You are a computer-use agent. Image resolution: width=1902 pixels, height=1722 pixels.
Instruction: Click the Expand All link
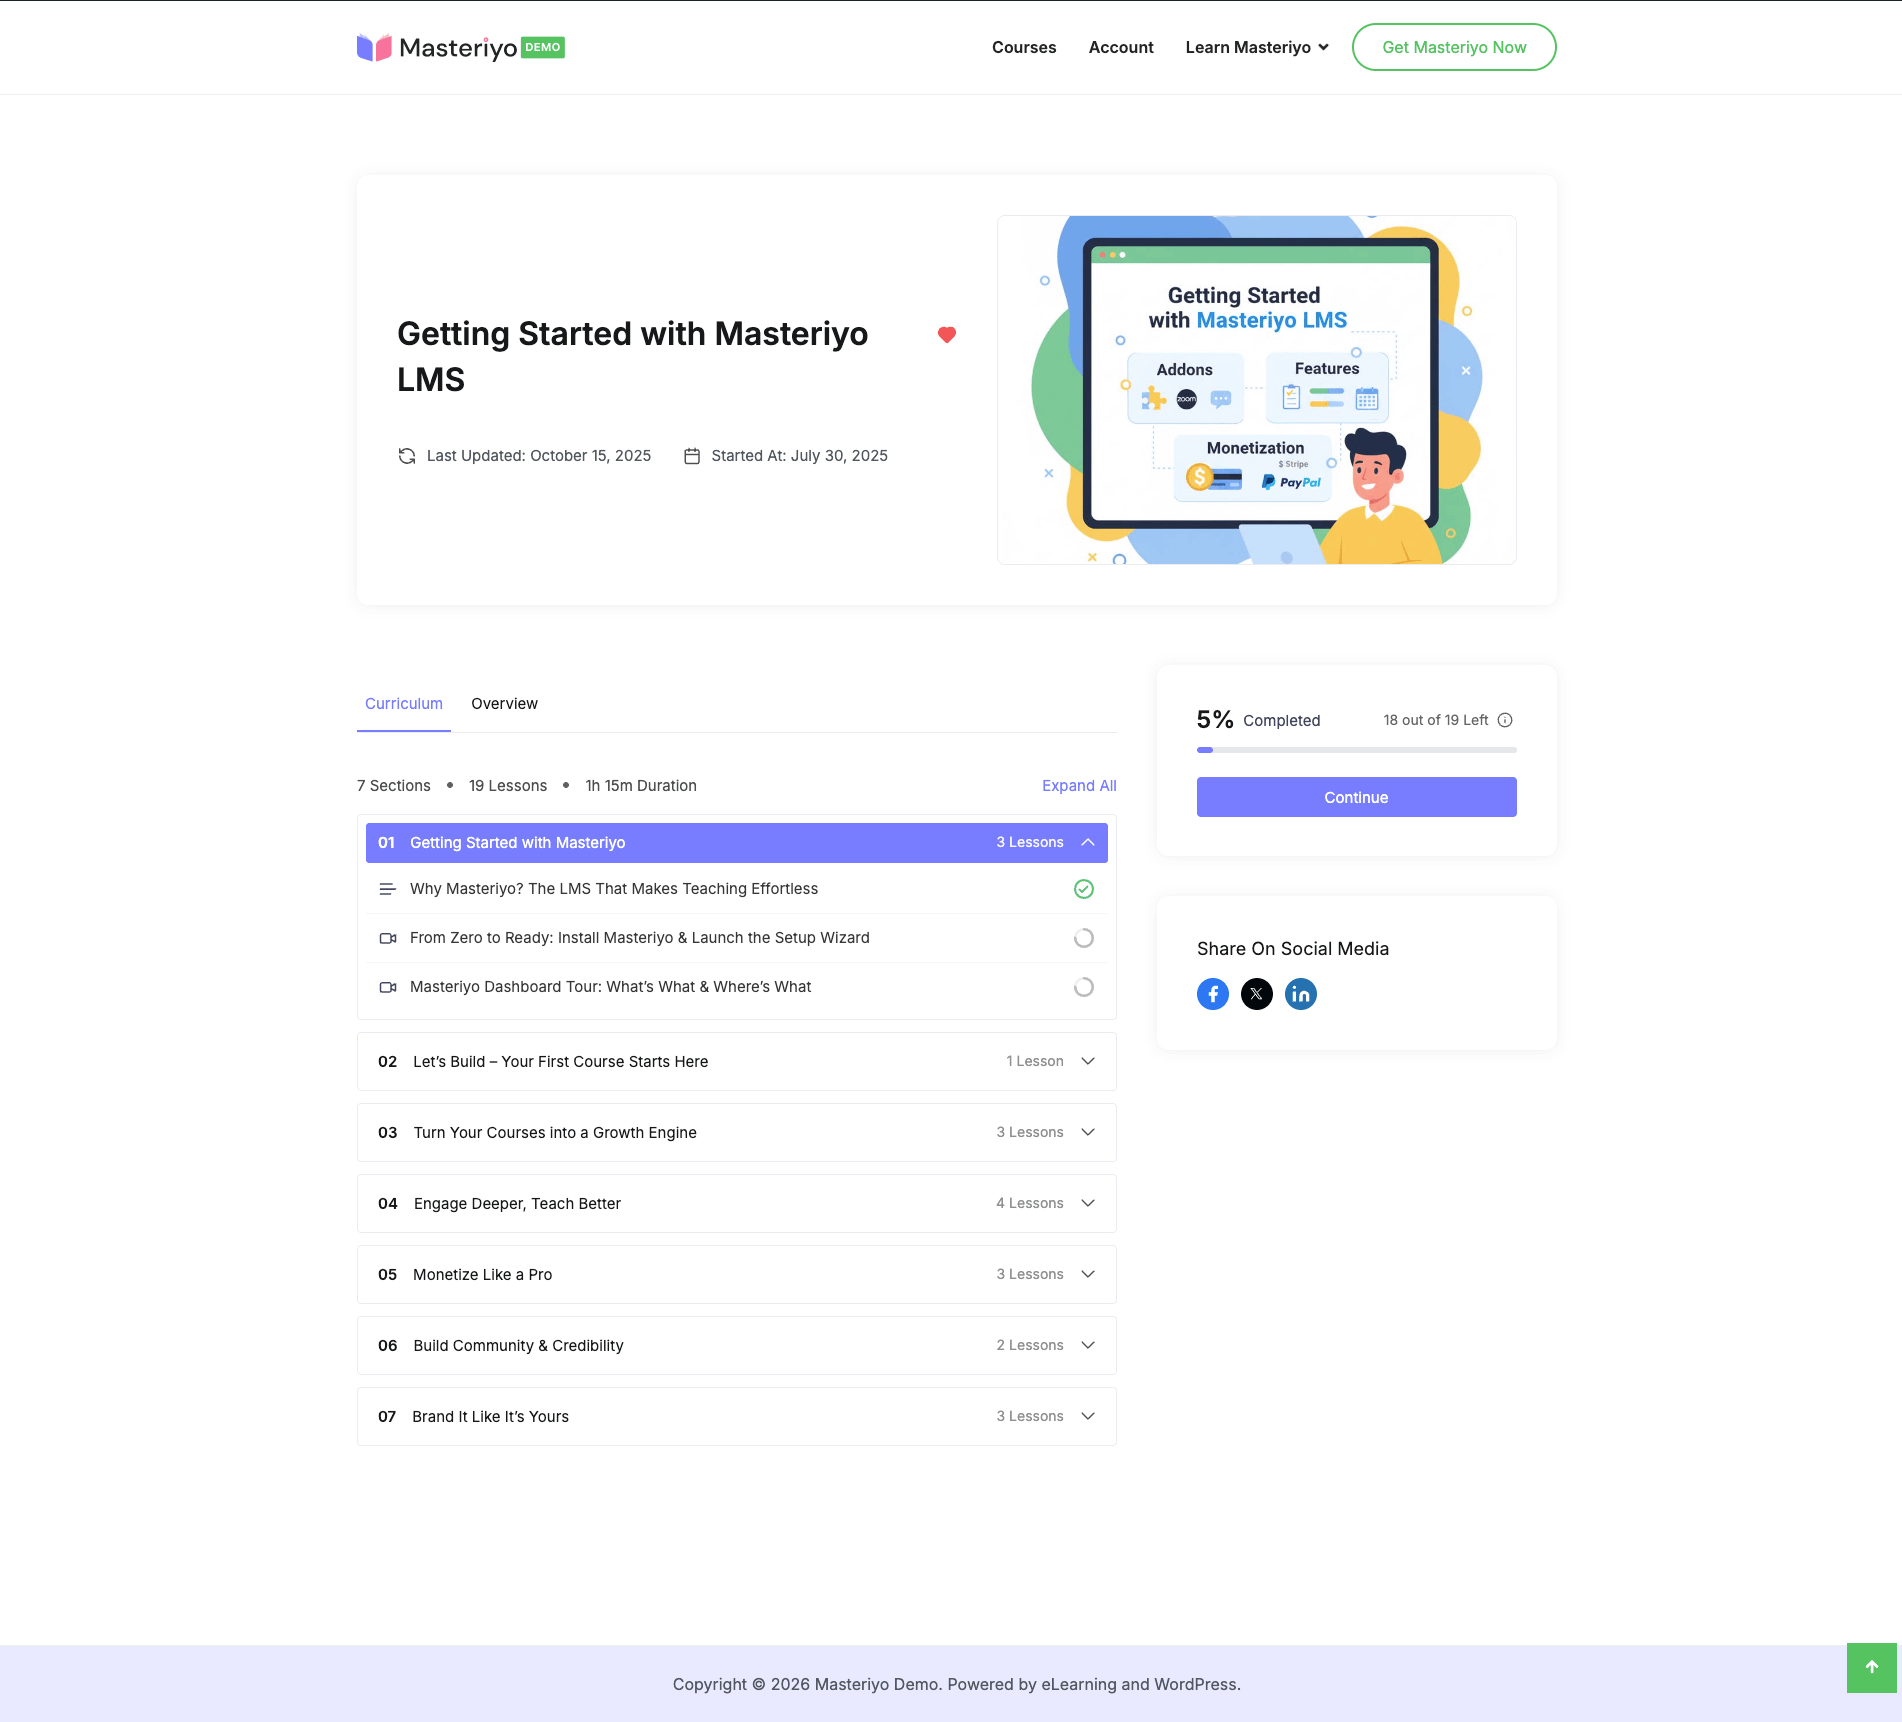[1079, 786]
